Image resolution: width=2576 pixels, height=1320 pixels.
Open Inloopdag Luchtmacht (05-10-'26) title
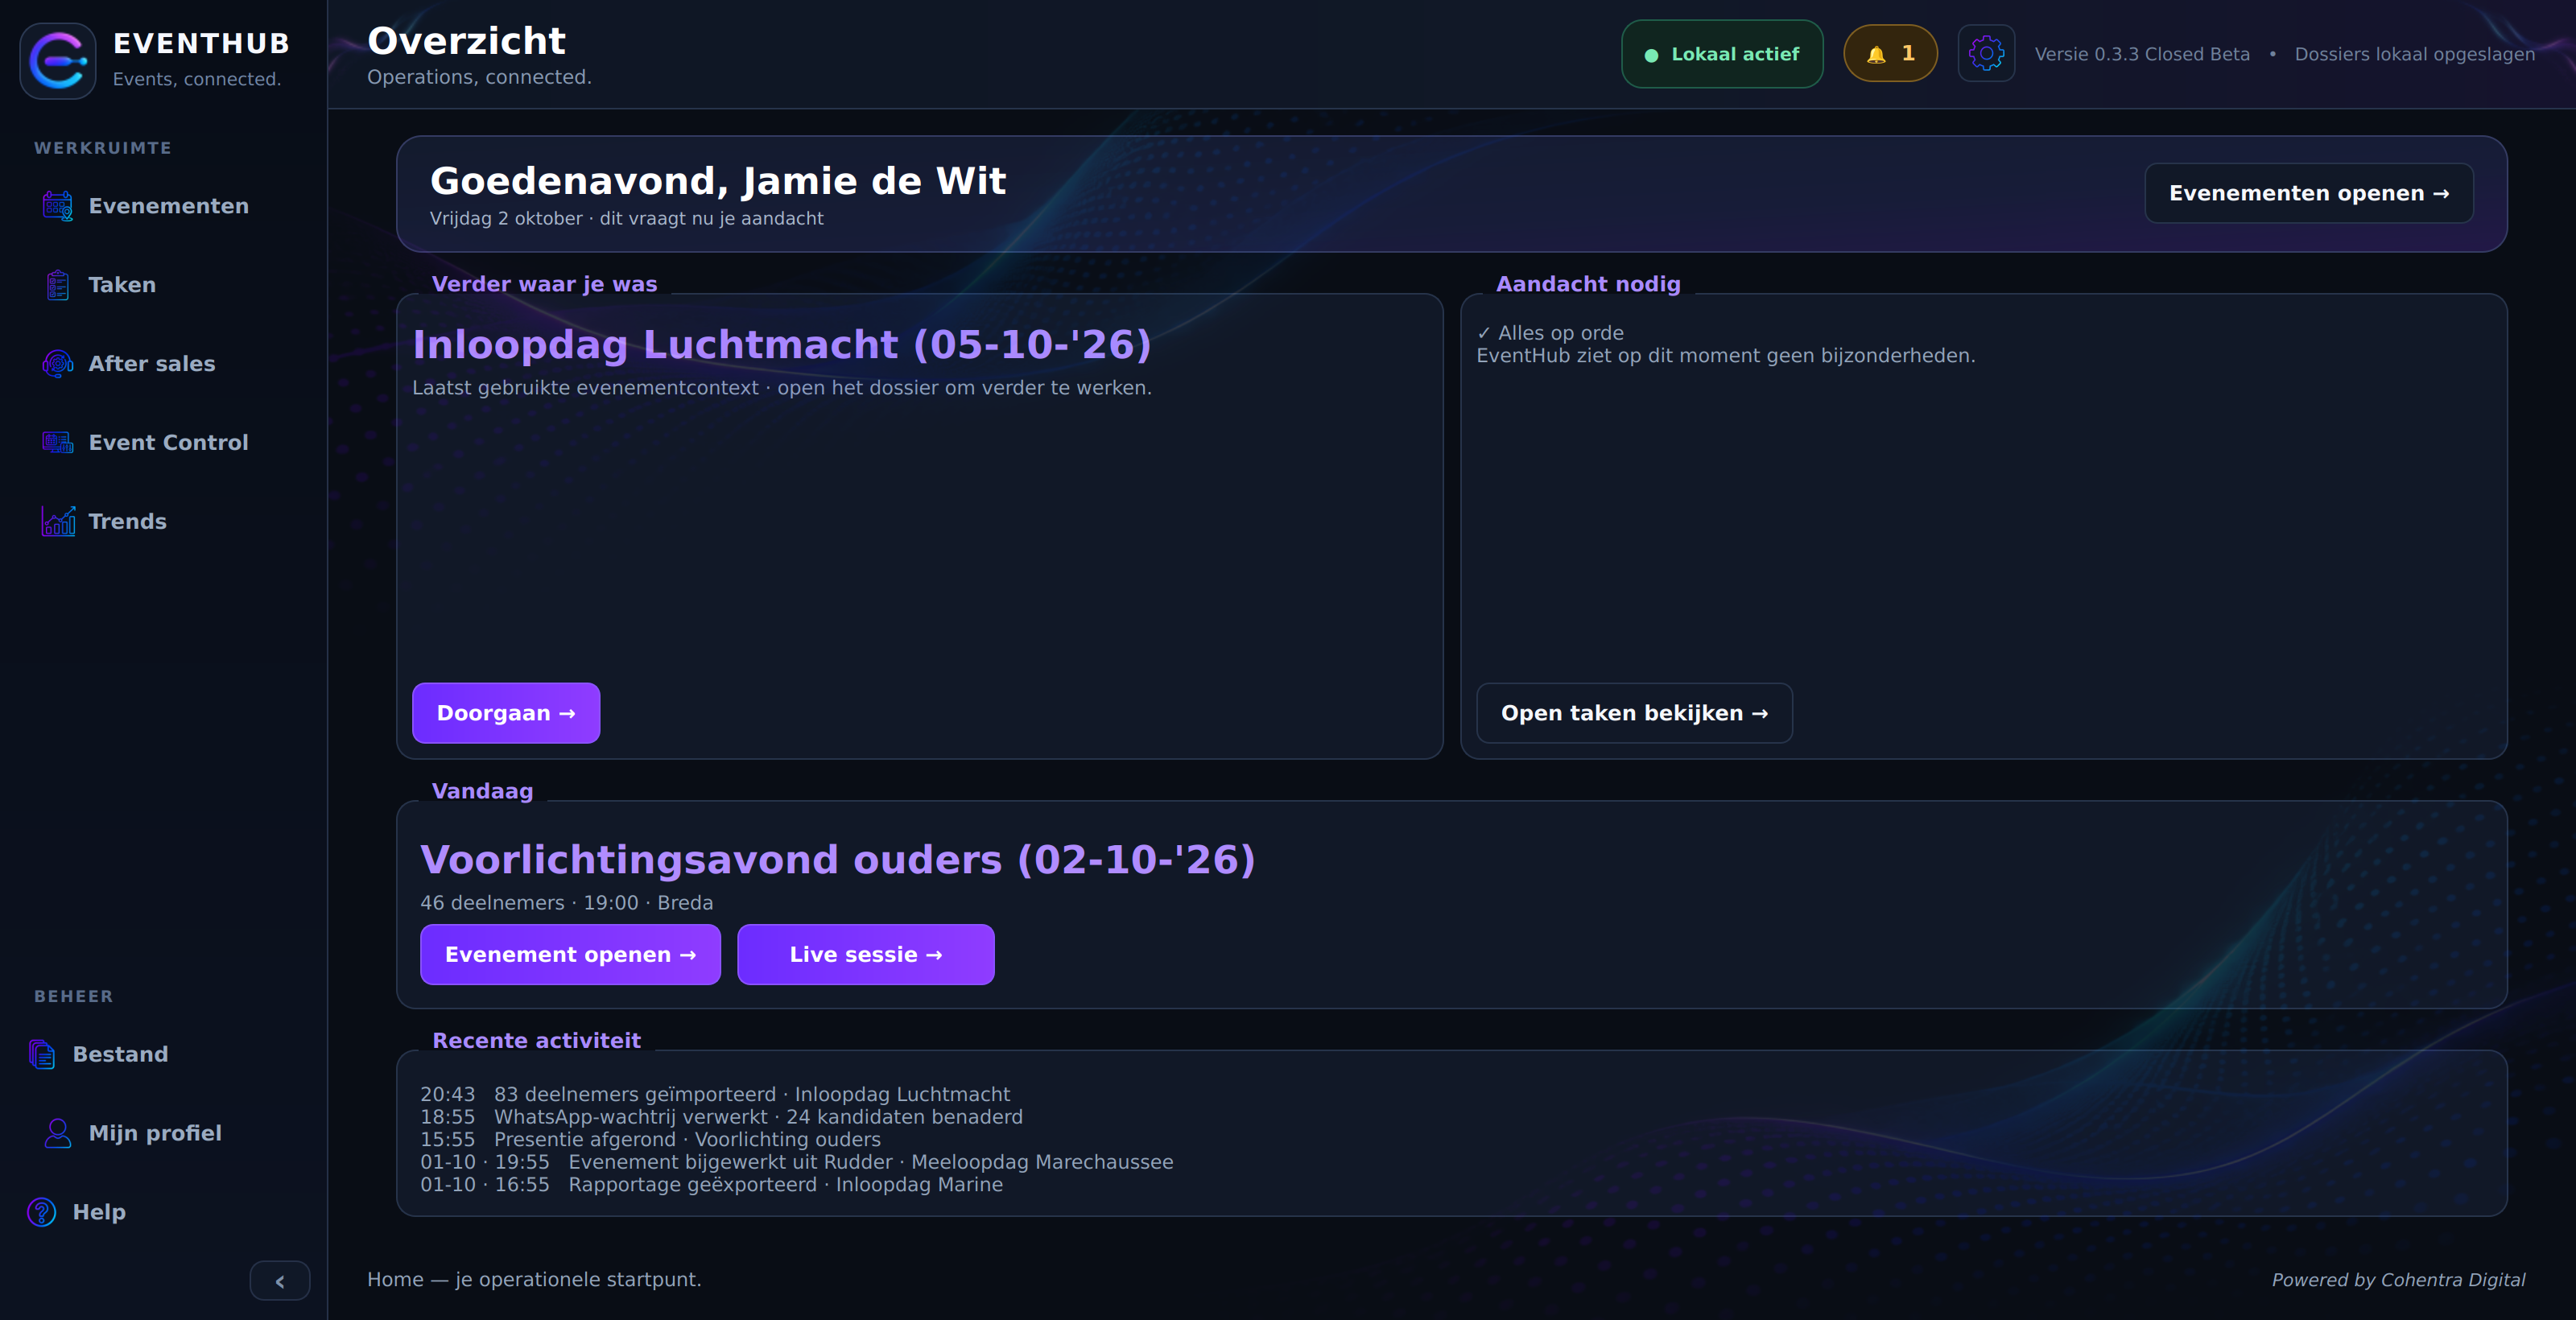click(782, 345)
